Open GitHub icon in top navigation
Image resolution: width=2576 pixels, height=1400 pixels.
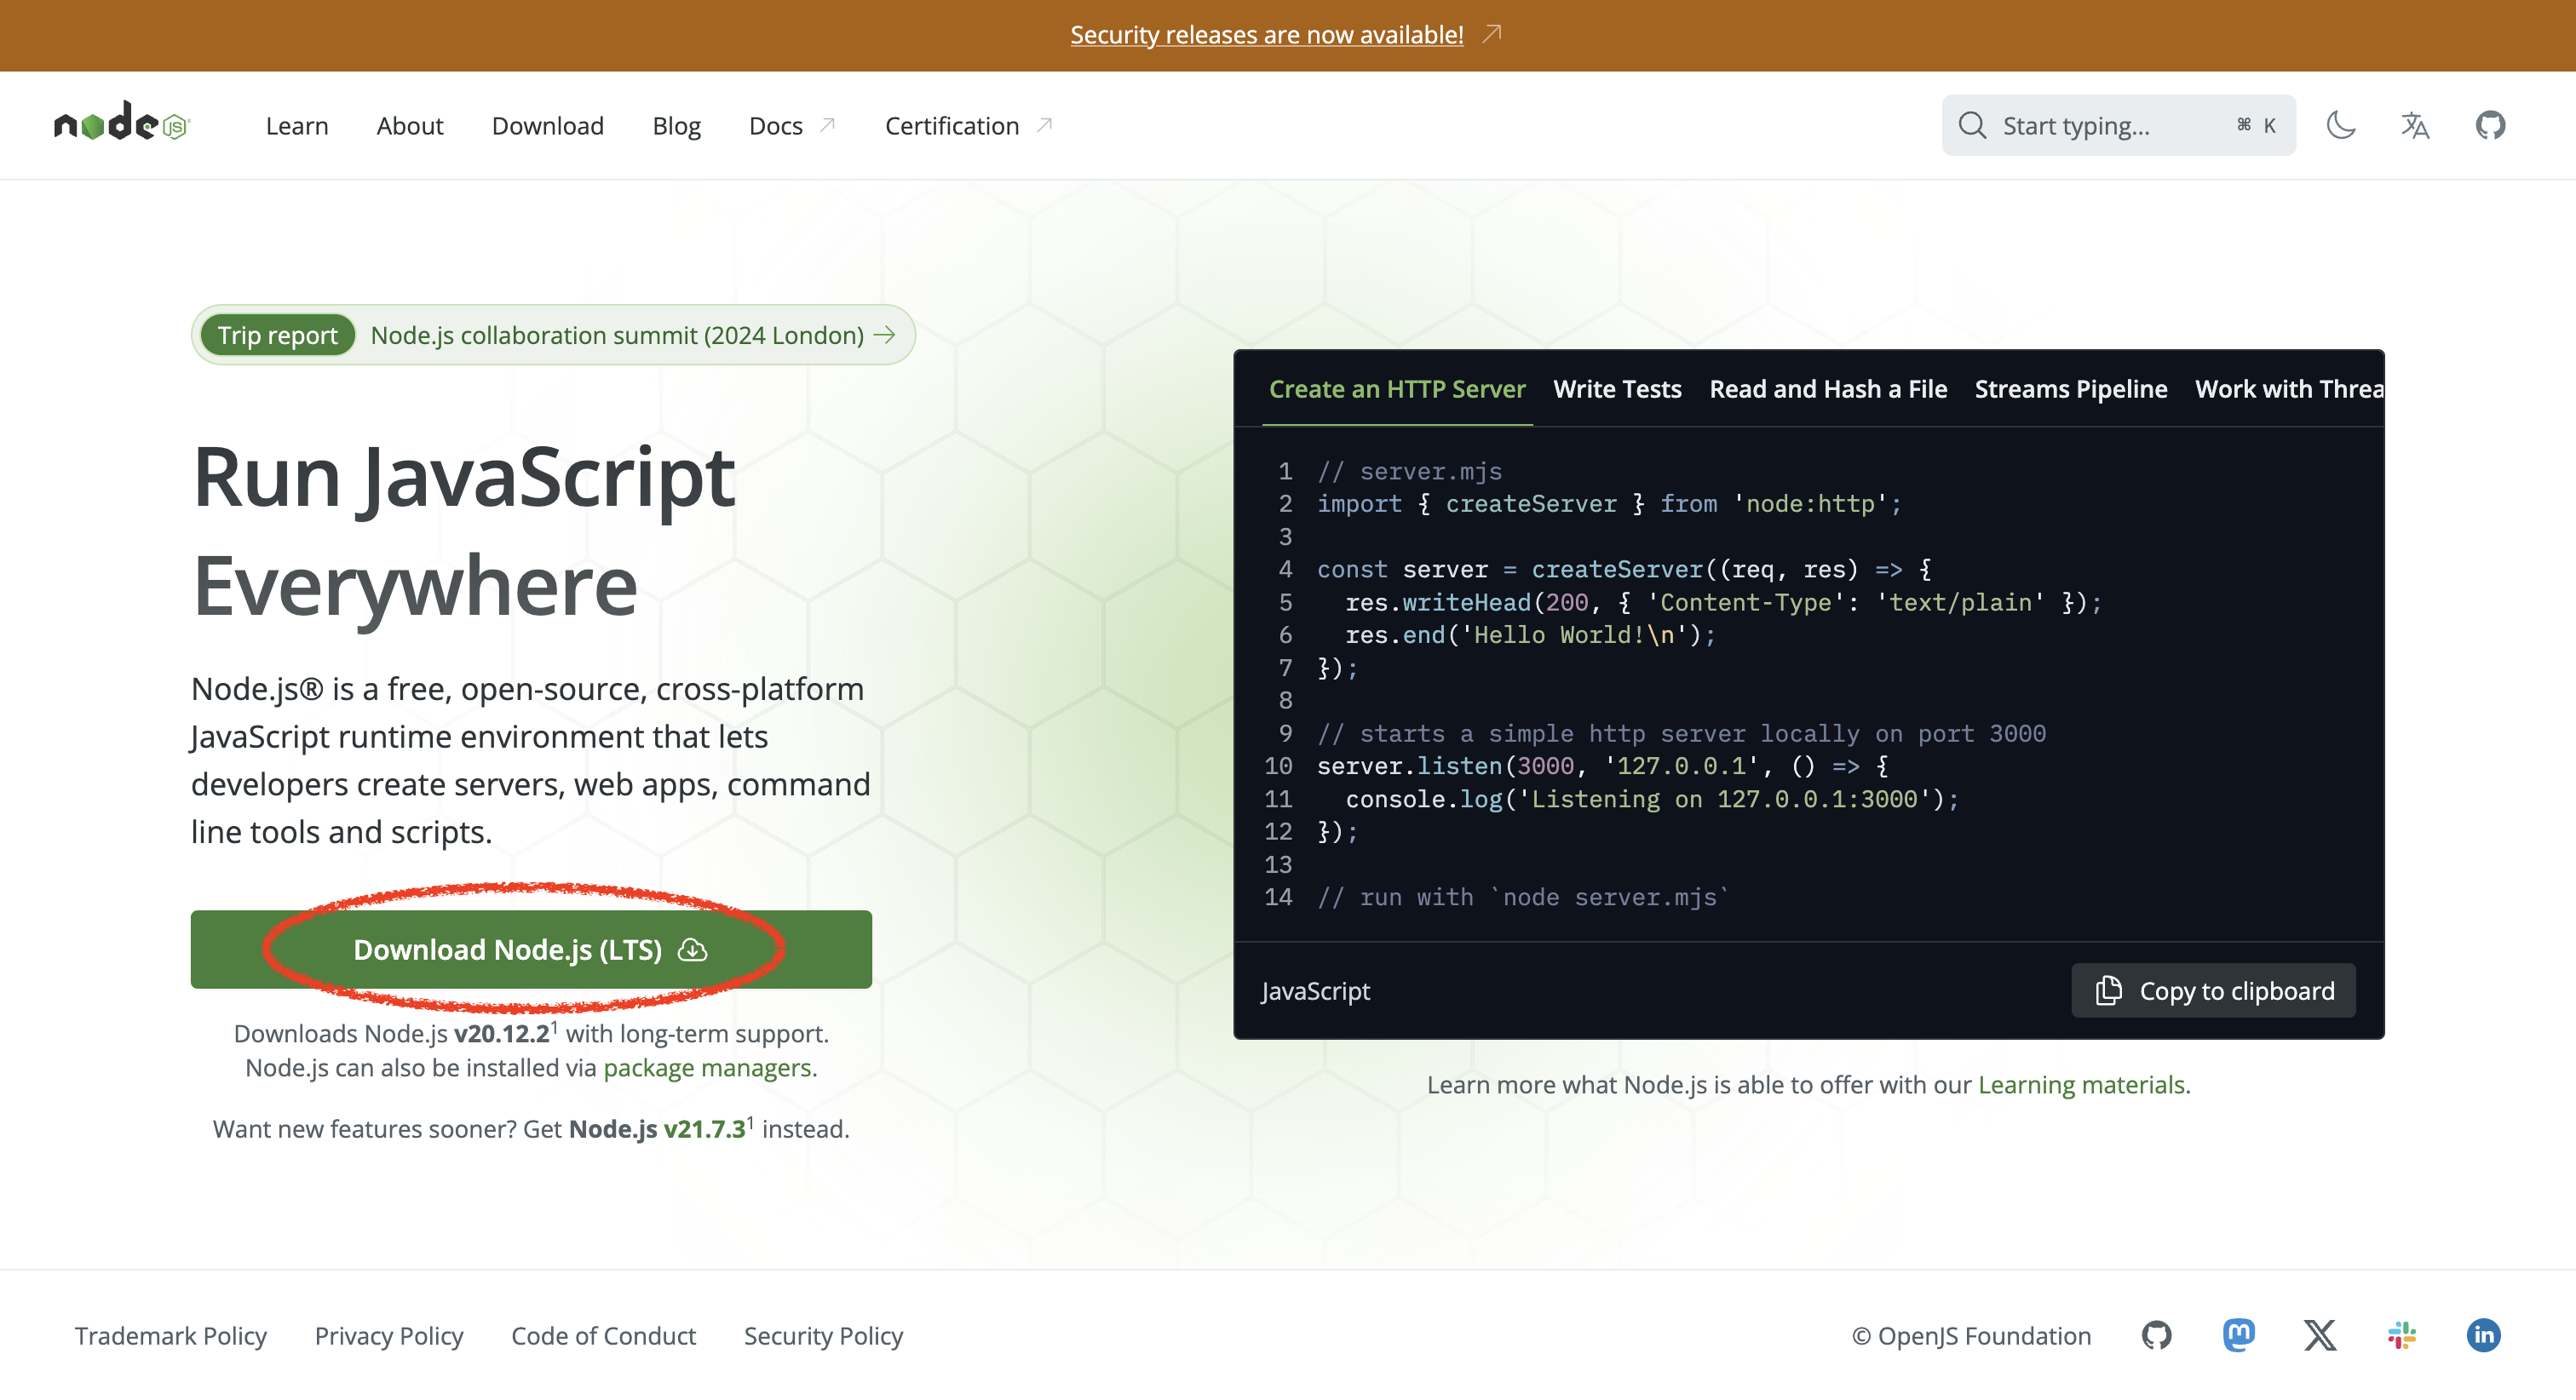coord(2490,125)
